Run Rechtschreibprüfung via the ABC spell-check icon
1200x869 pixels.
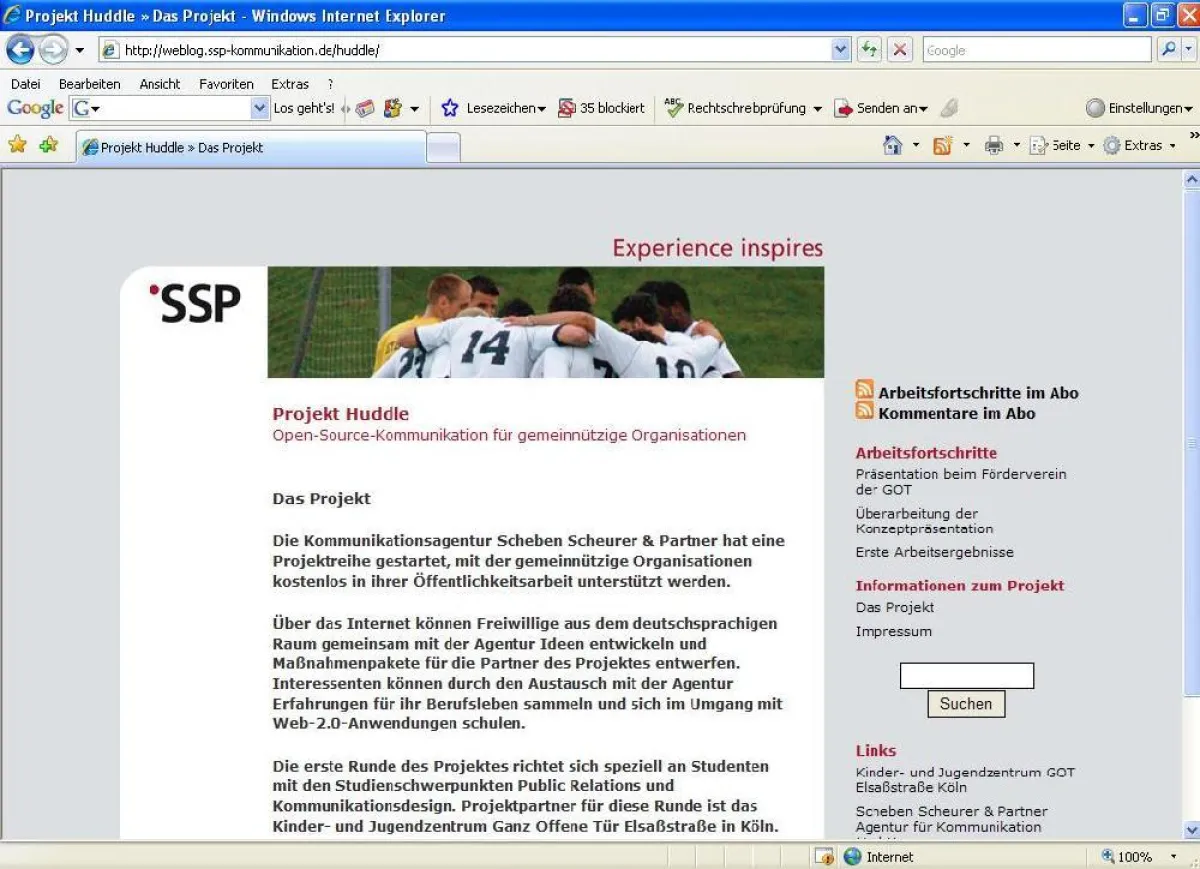(x=676, y=108)
